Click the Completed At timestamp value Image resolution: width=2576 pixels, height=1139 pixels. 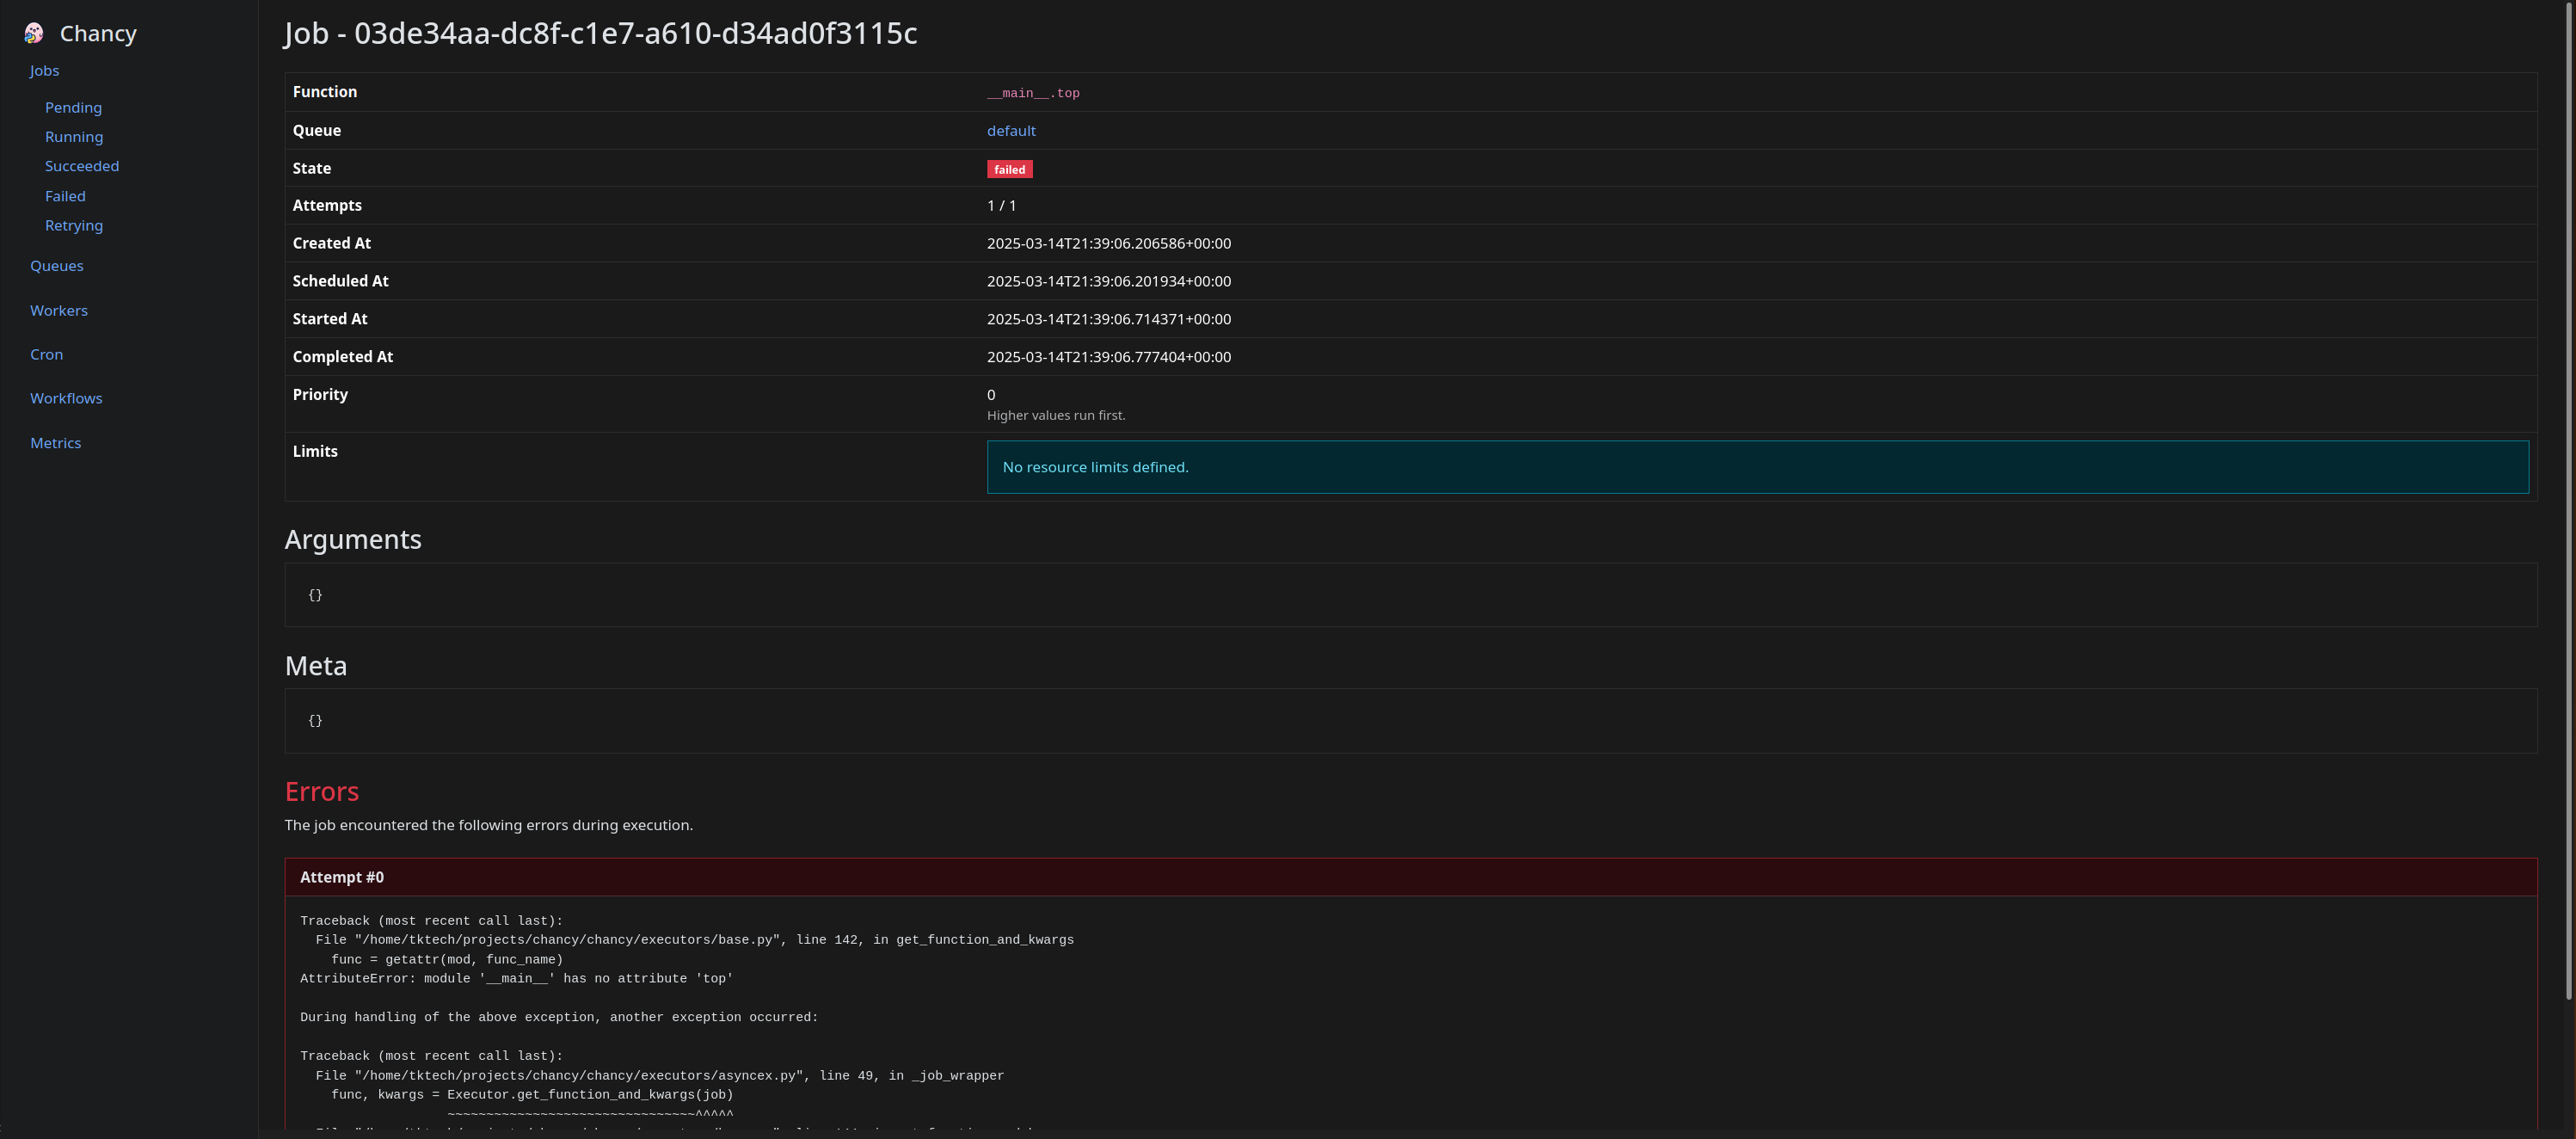coord(1109,357)
